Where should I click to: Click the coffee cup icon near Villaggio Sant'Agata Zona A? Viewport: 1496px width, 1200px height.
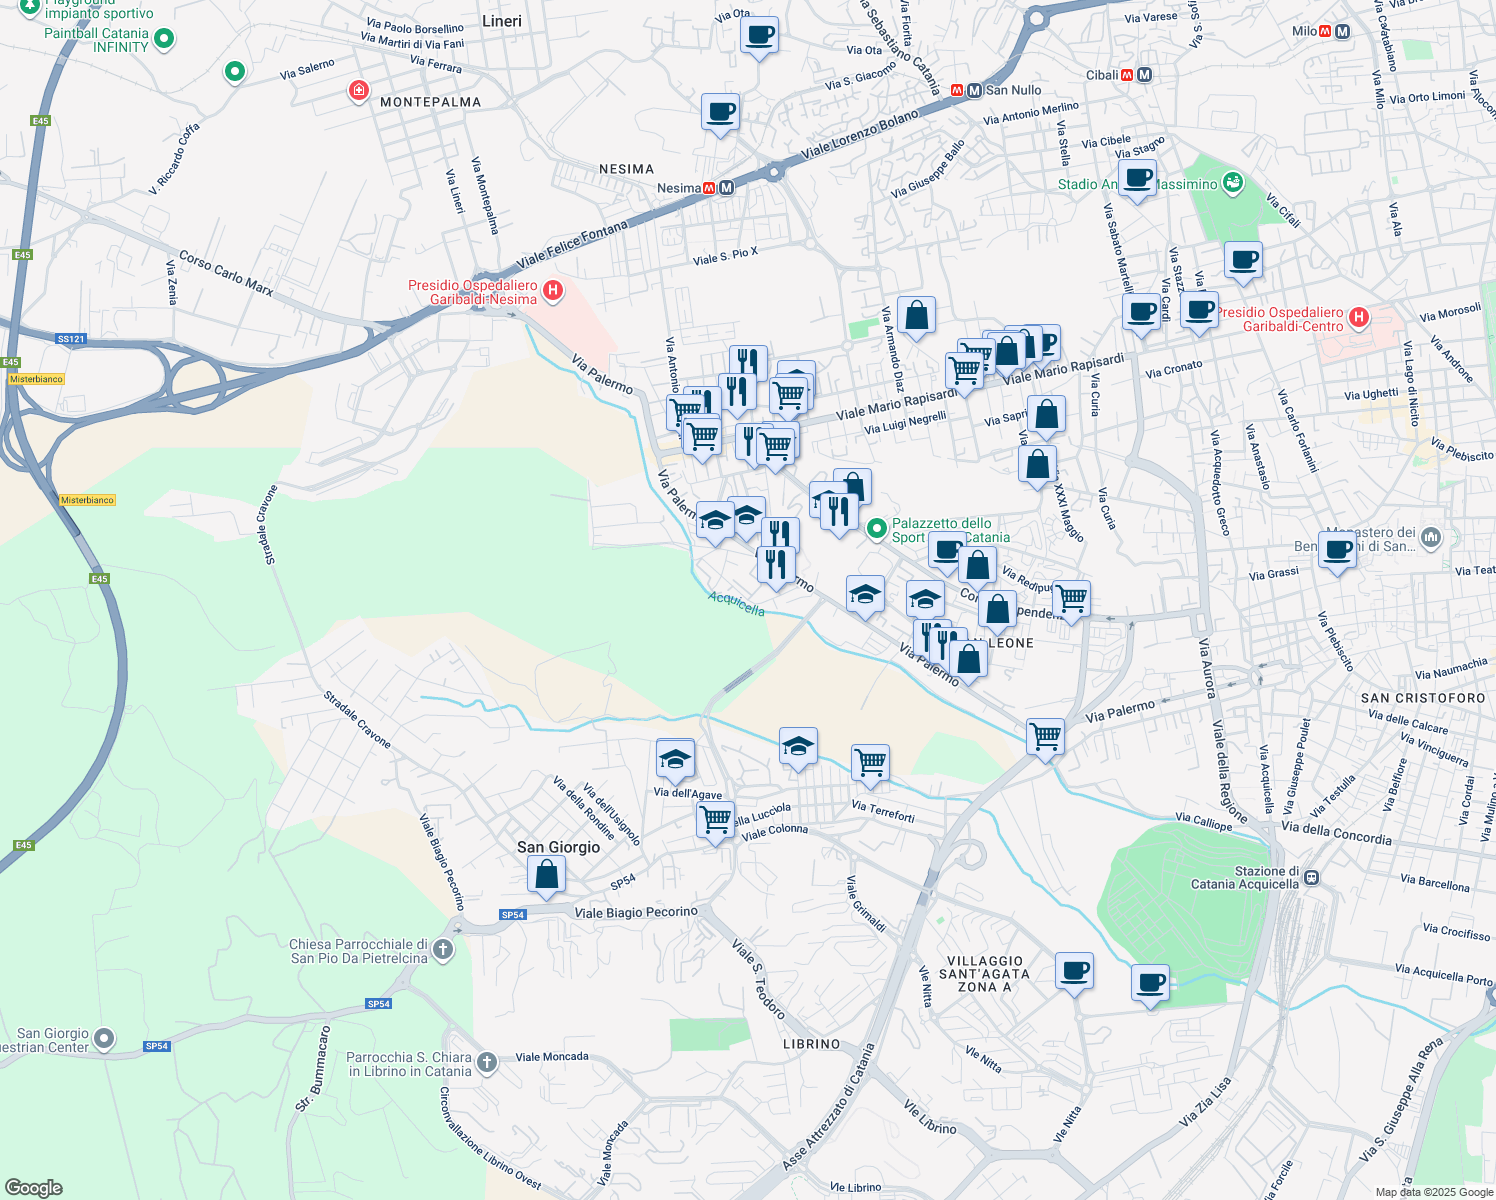(1074, 971)
